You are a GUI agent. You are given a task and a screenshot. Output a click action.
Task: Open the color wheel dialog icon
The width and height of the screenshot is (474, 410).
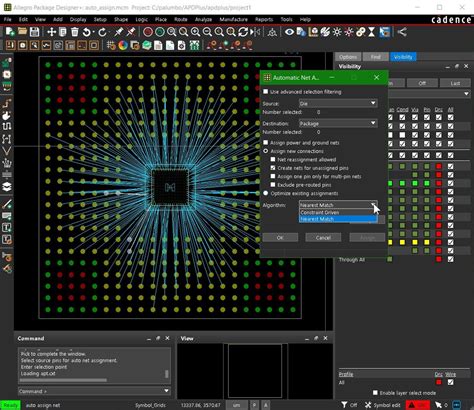123,45
